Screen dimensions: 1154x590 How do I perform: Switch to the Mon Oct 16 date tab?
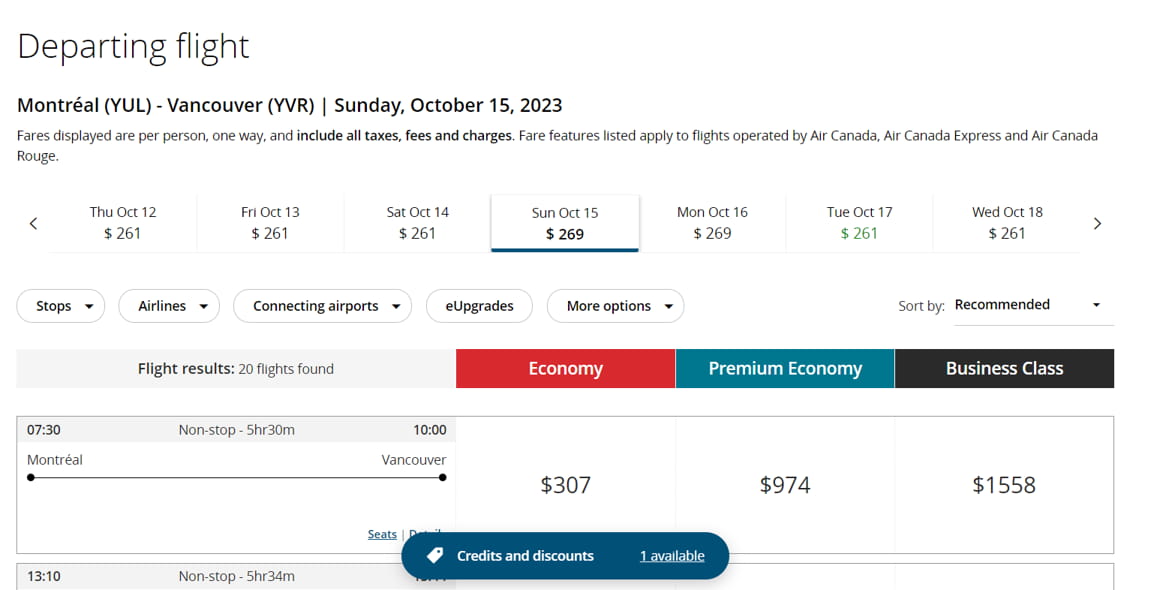pos(712,223)
